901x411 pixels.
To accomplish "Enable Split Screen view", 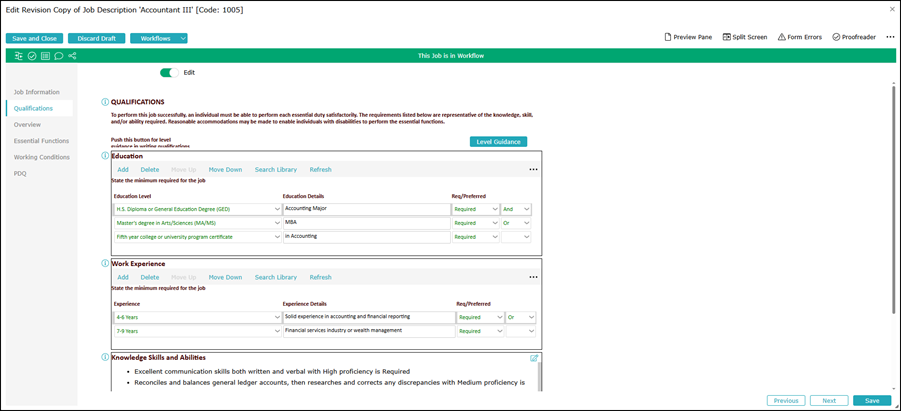I will pos(745,37).
